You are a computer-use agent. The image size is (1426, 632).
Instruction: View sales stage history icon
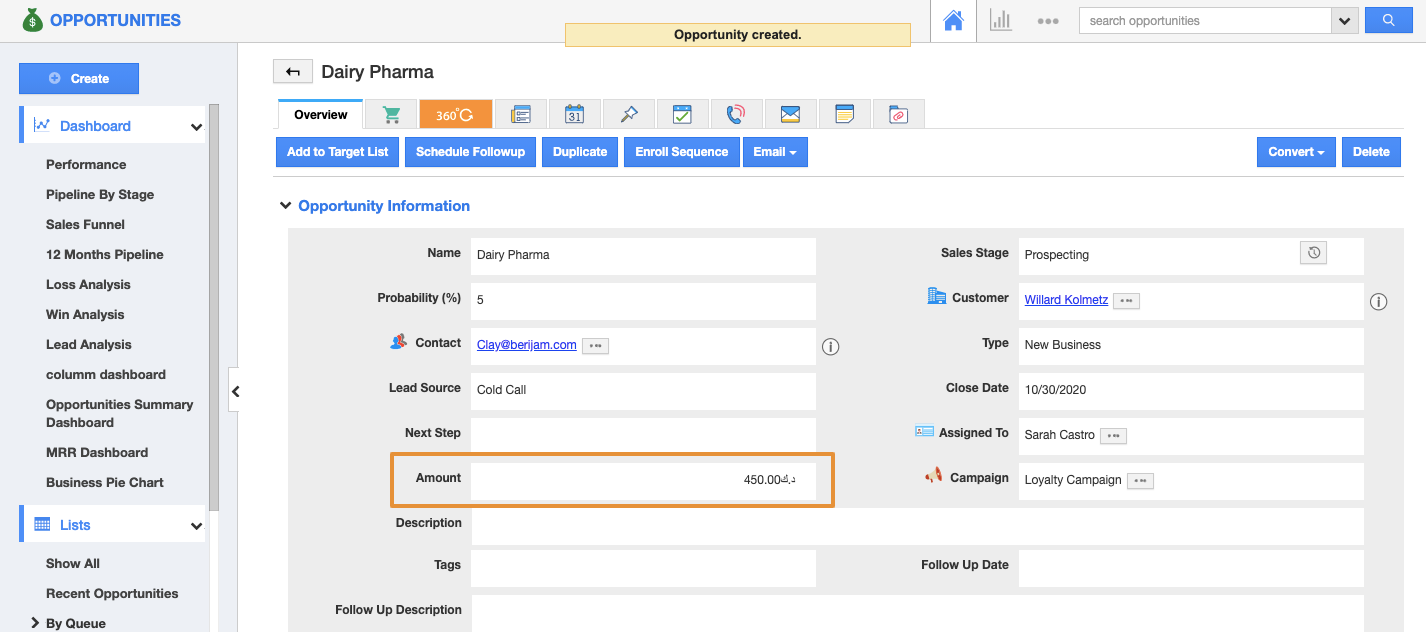click(x=1313, y=253)
